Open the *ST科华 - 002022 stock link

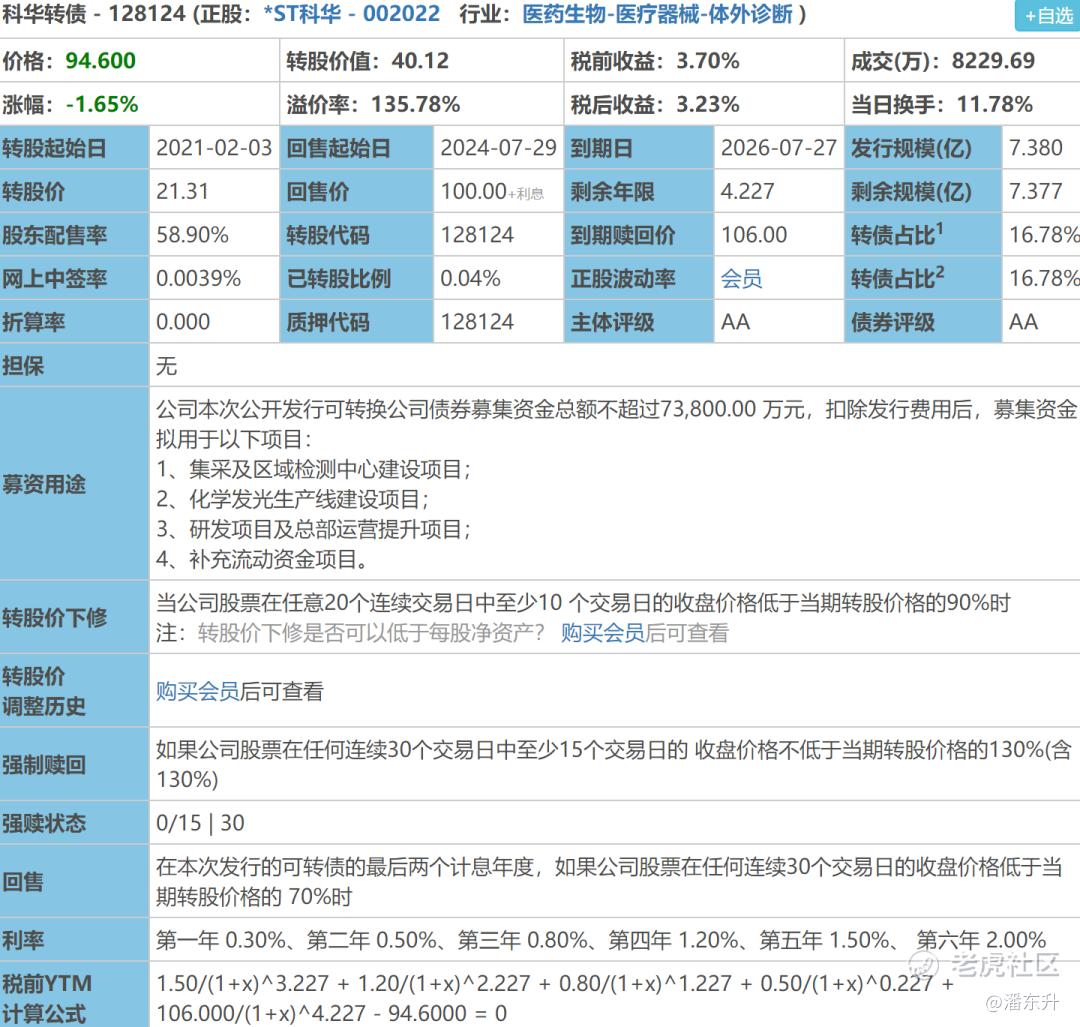[352, 14]
